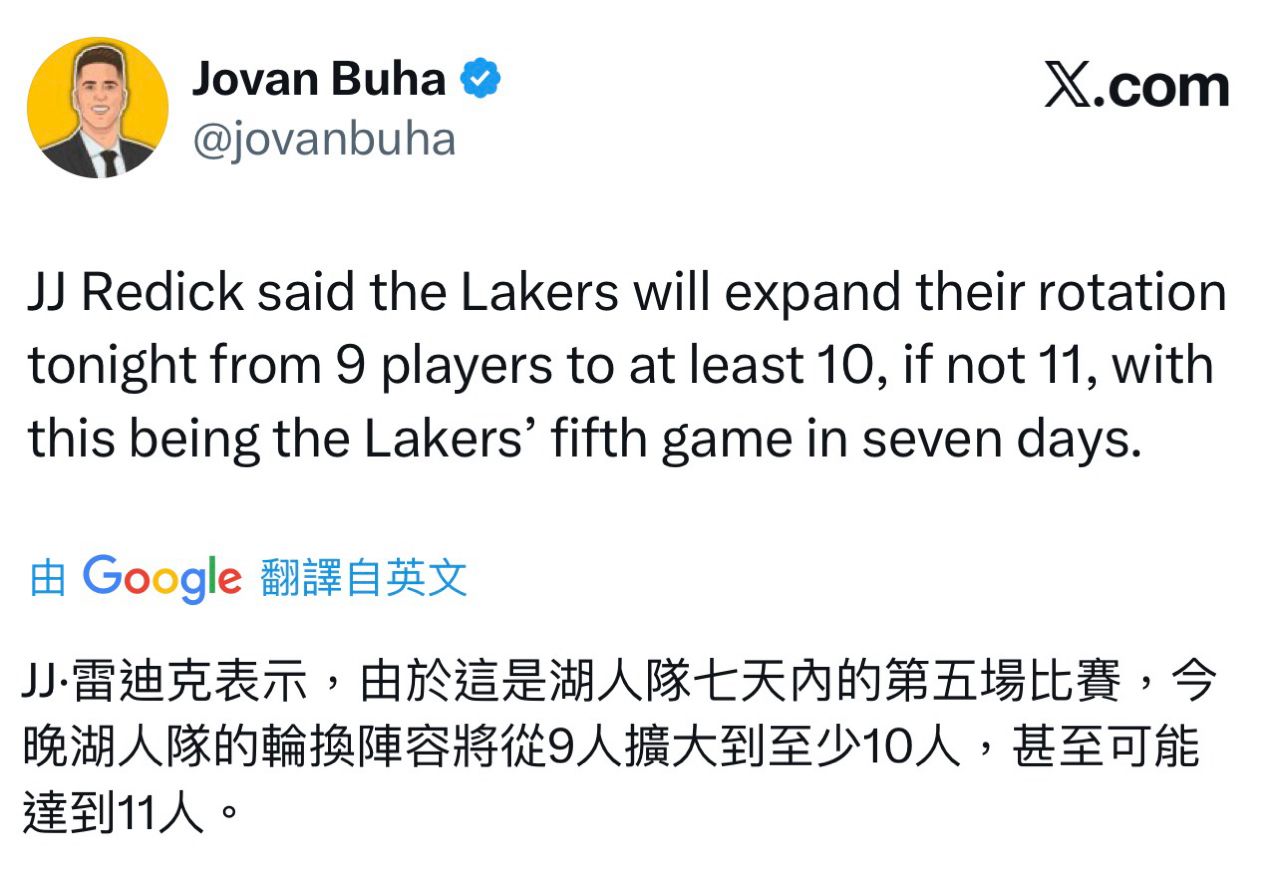Click Jovan Buha's profile avatar
This screenshot has width=1280, height=893.
[98, 108]
